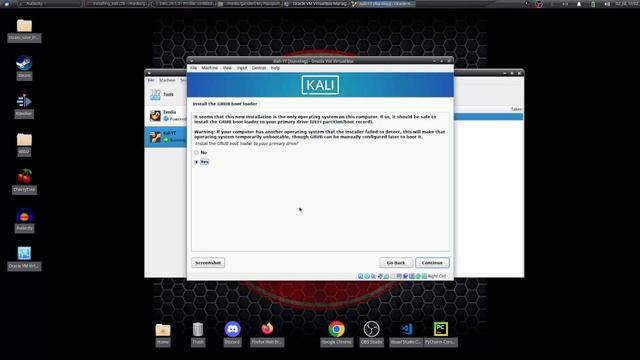This screenshot has width=640, height=360.
Task: Open the Steam_save folder on desktop
Action: pyautogui.click(x=24, y=30)
